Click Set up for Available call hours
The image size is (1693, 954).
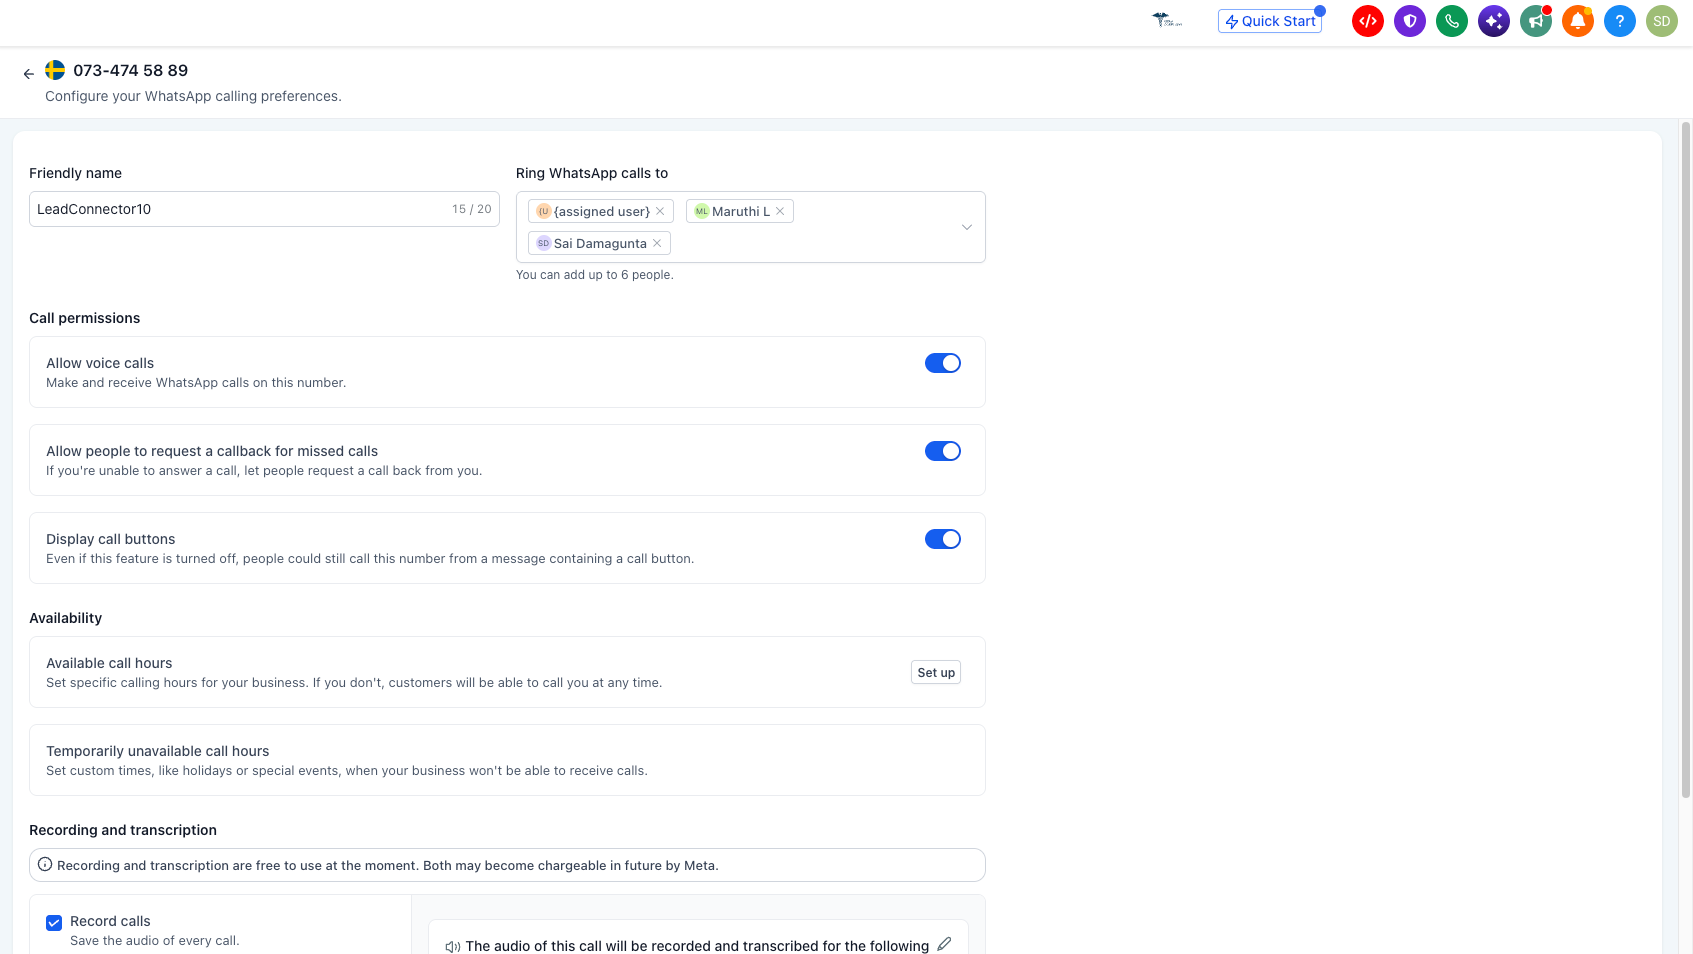coord(936,672)
